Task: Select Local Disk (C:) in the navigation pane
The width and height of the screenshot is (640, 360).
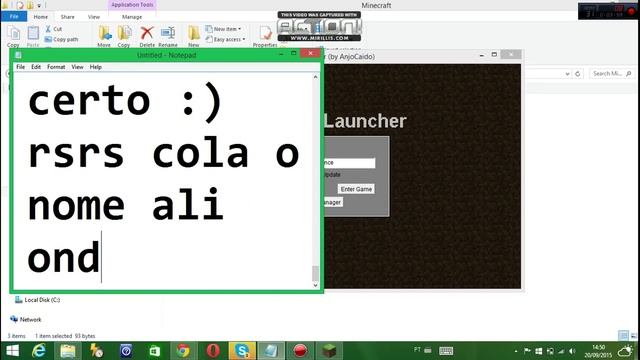Action: tap(38, 300)
